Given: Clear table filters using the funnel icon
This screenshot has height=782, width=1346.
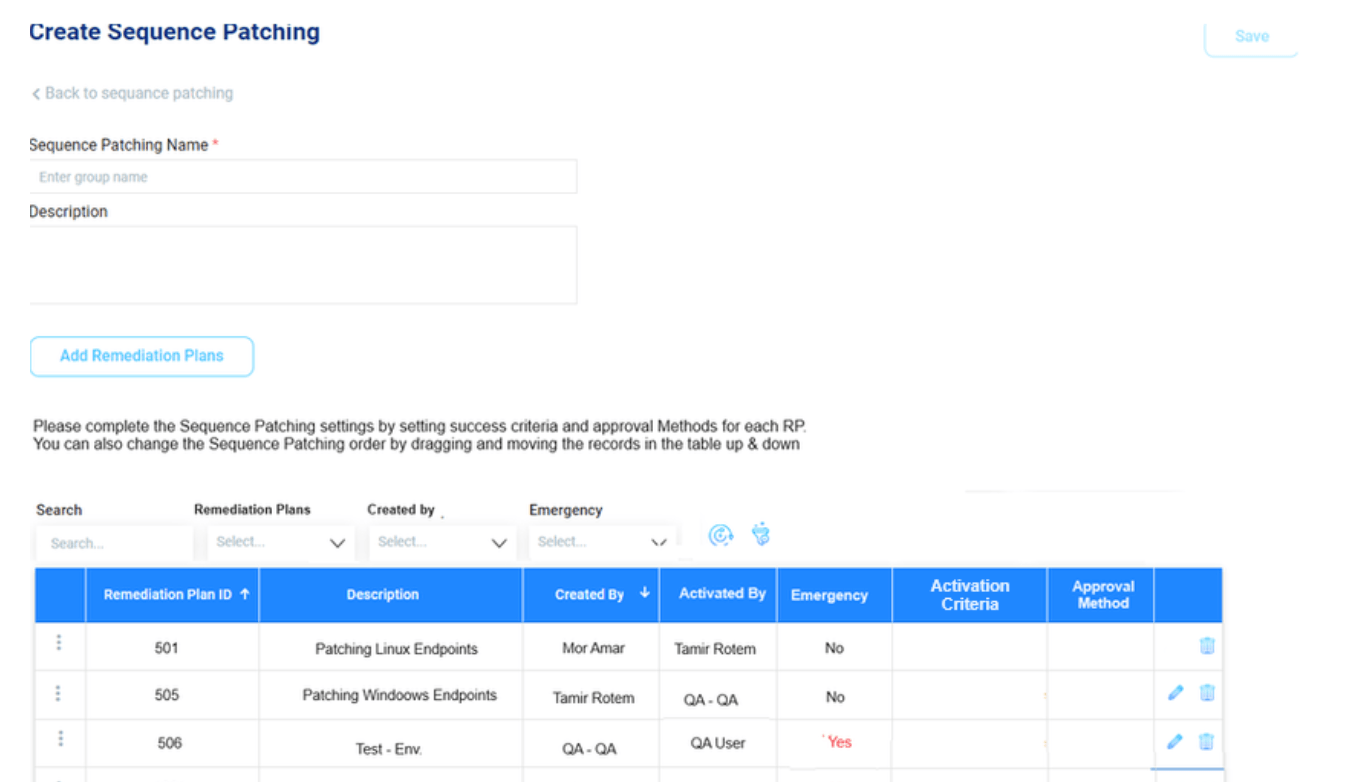Looking at the screenshot, I should [760, 535].
